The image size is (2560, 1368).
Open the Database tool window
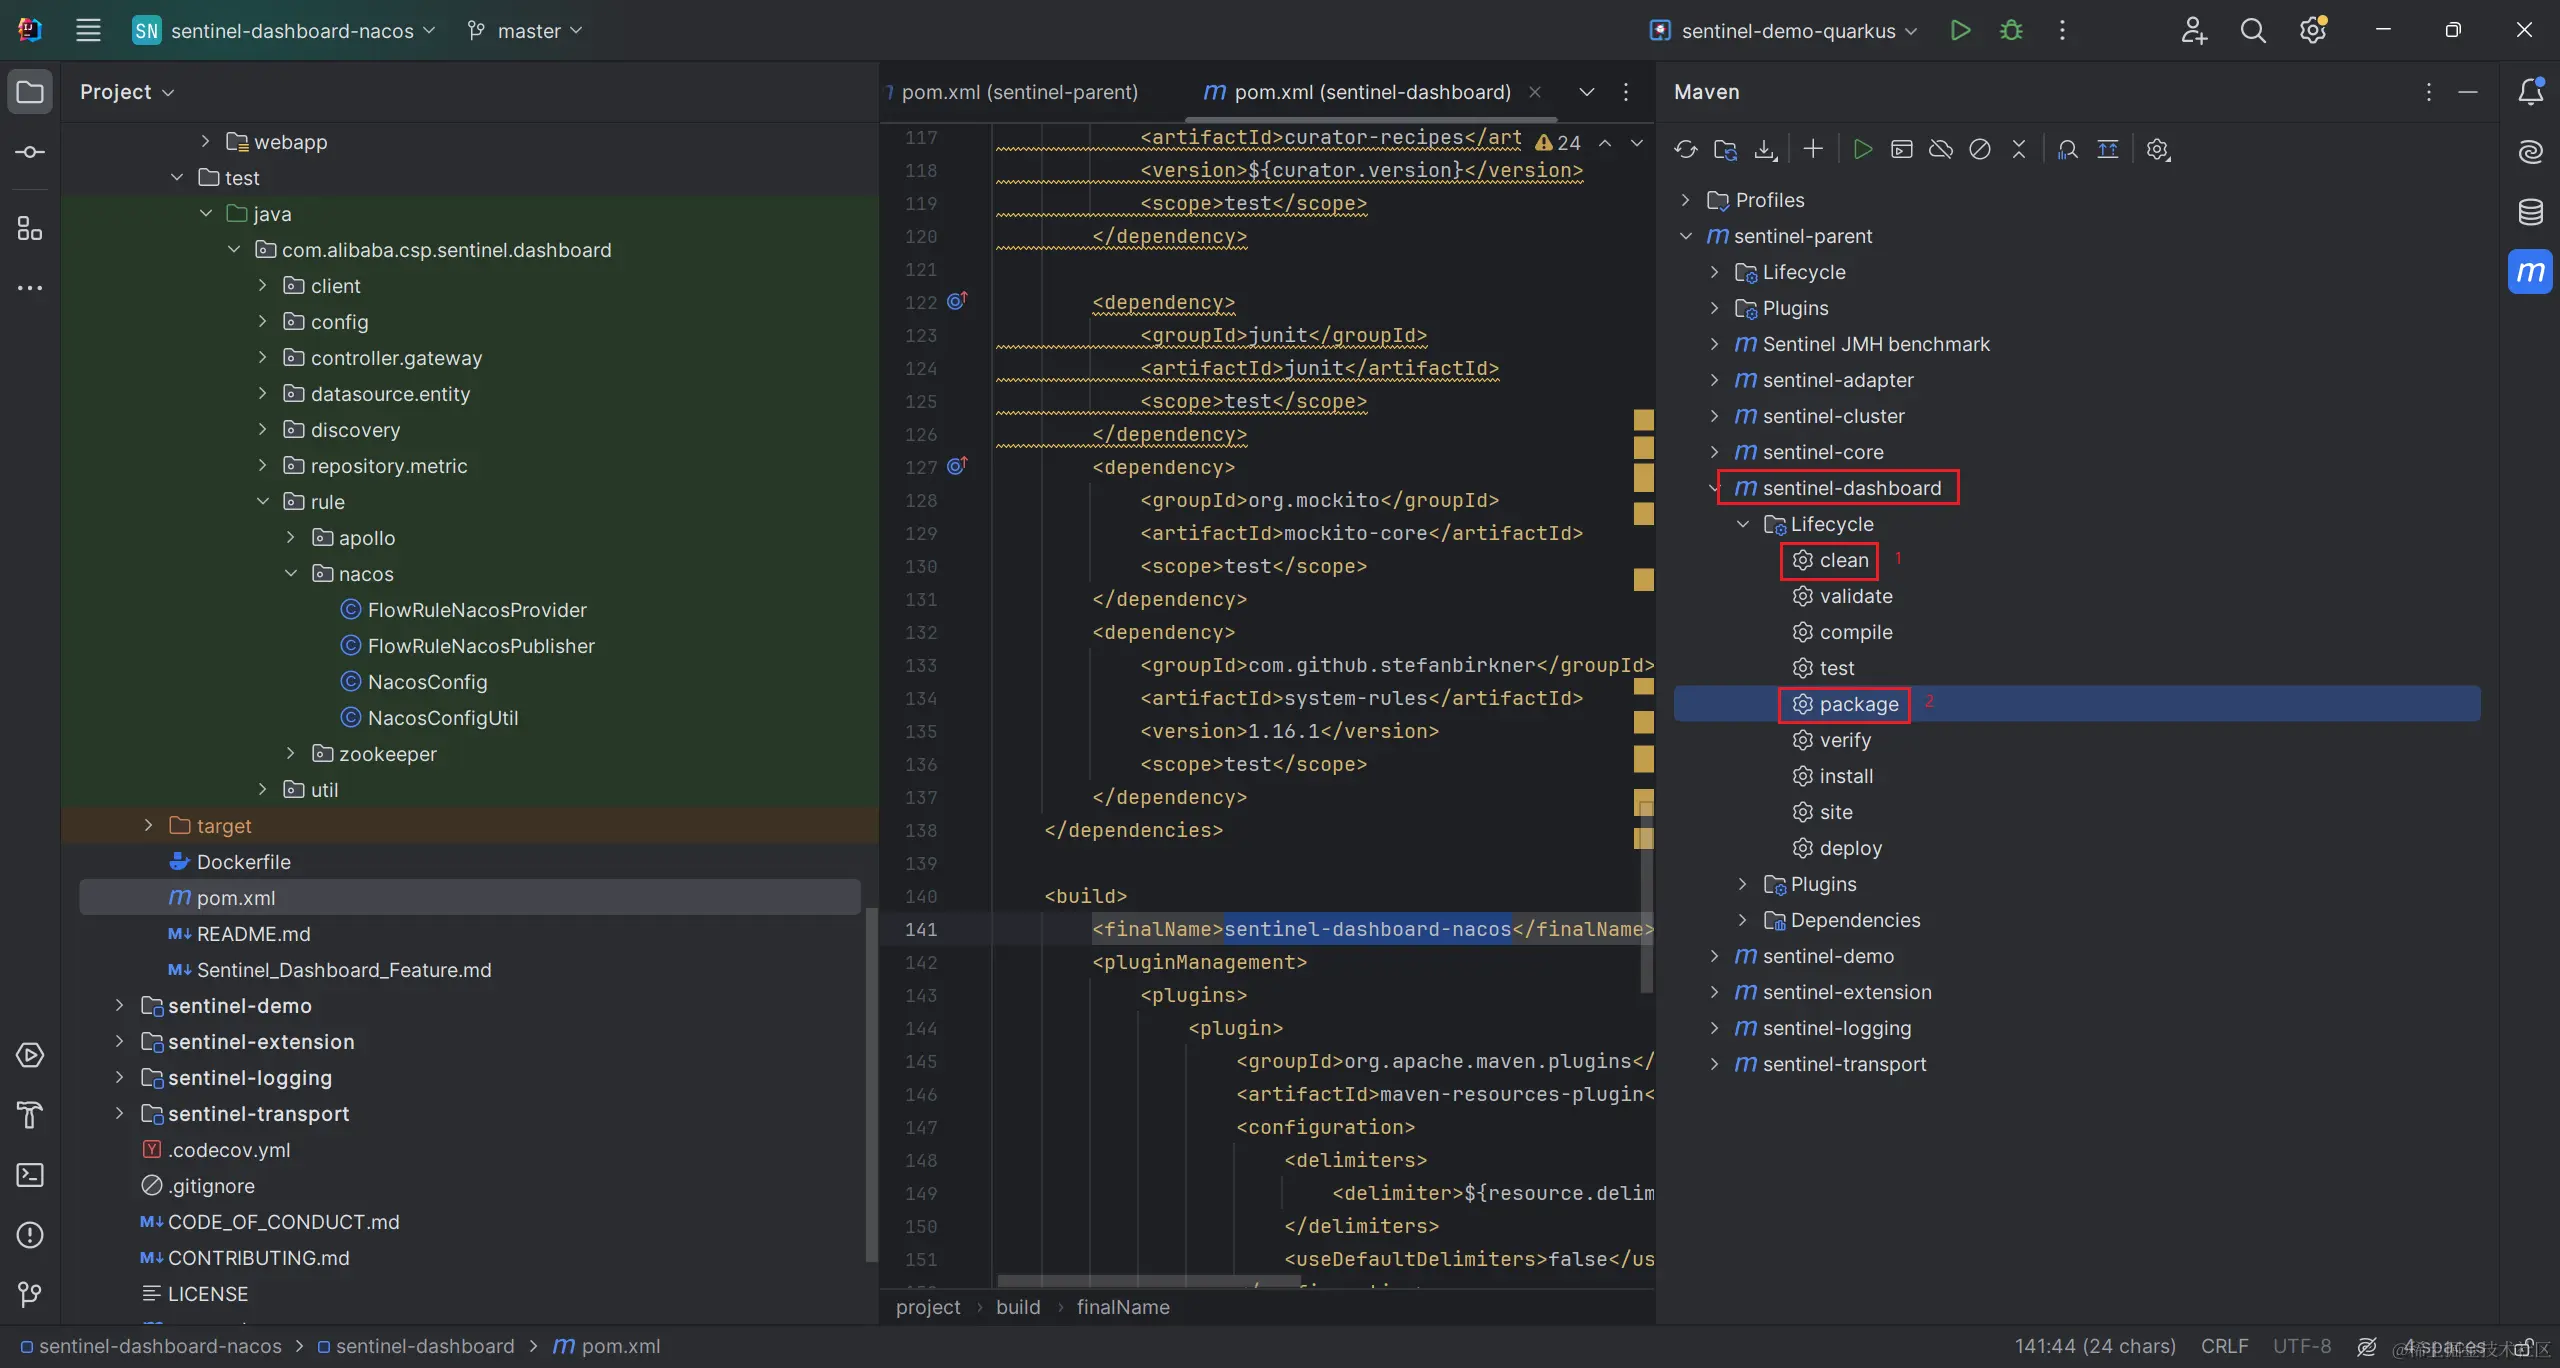click(2530, 212)
